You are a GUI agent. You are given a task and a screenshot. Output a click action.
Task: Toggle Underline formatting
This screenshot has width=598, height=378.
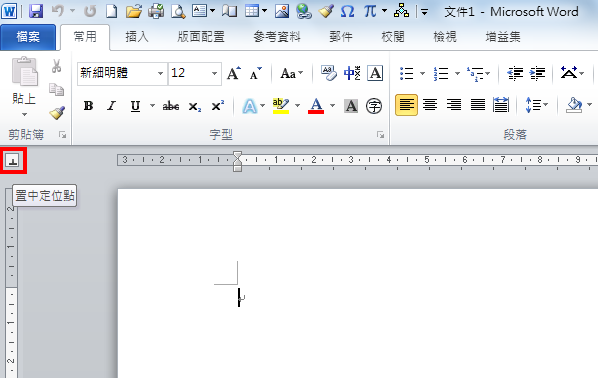(135, 106)
